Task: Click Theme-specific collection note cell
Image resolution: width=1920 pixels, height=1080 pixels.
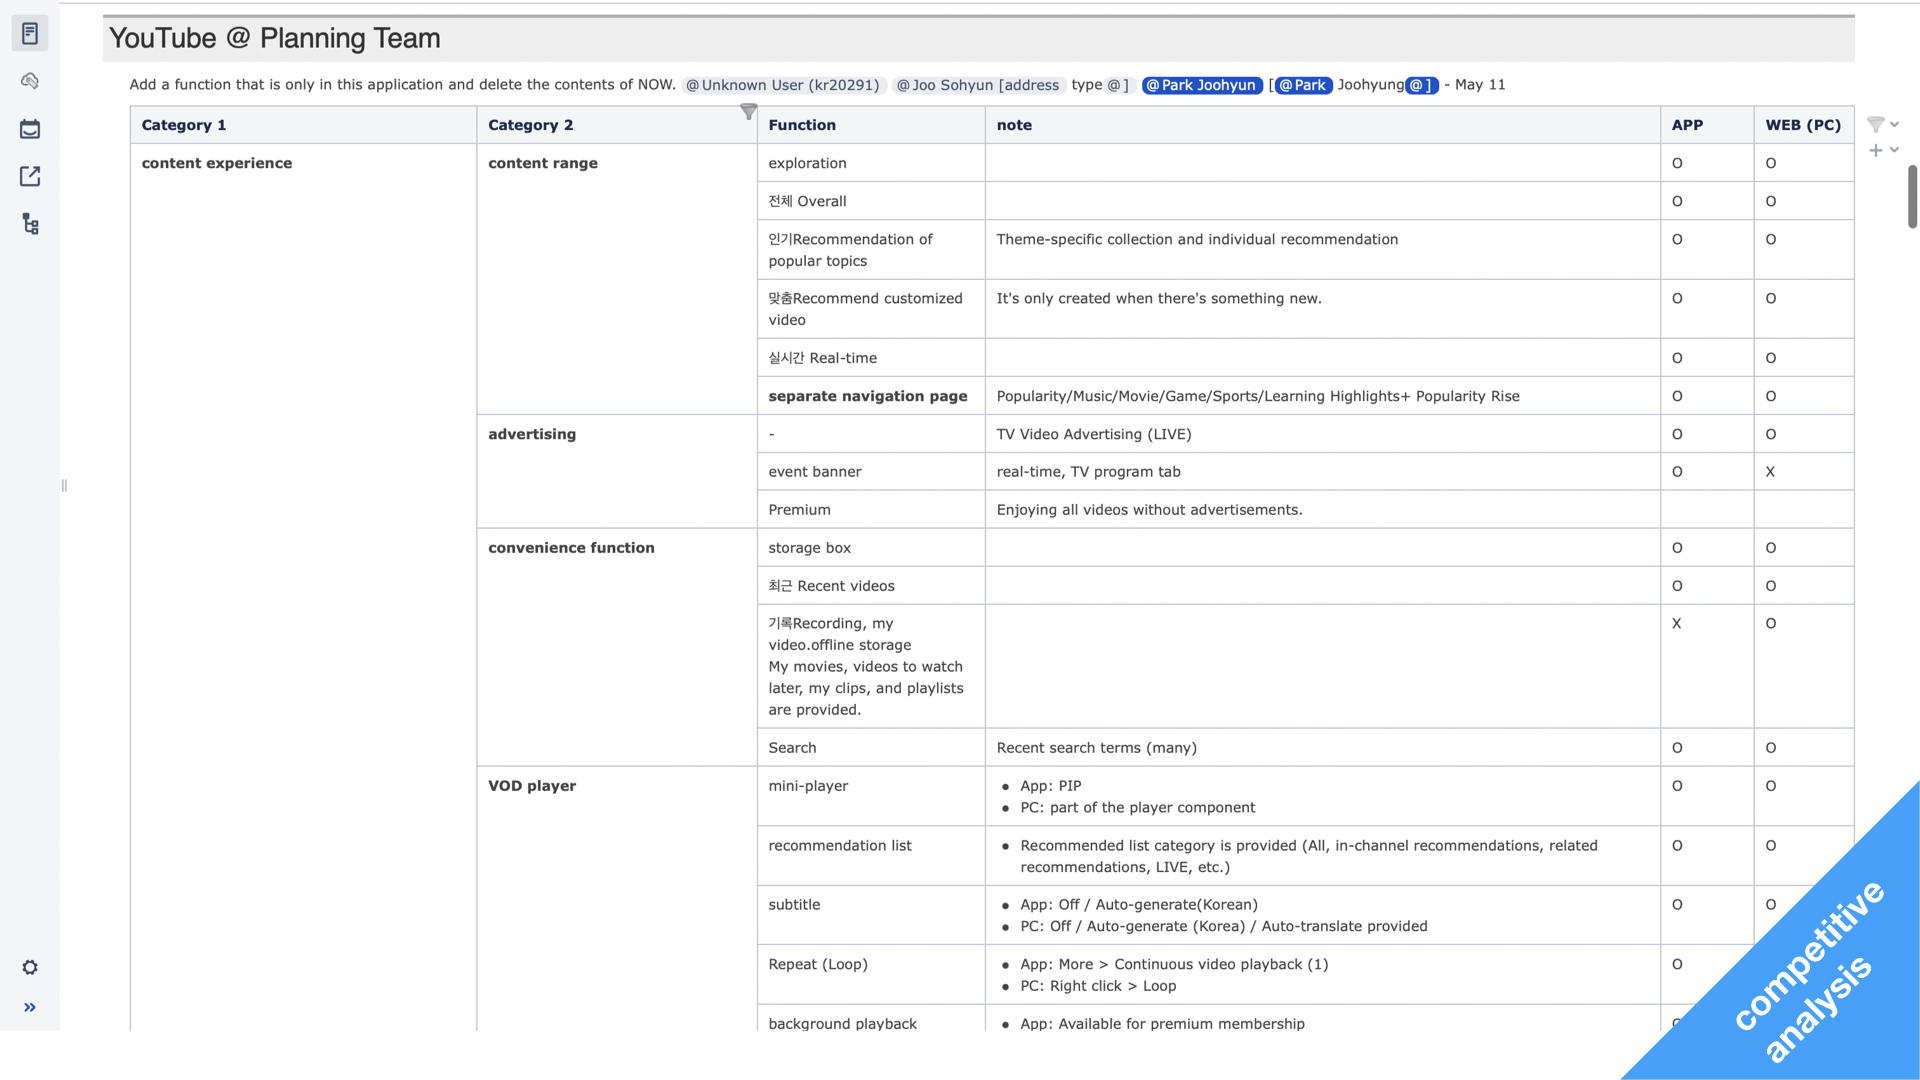Action: pyautogui.click(x=1322, y=250)
